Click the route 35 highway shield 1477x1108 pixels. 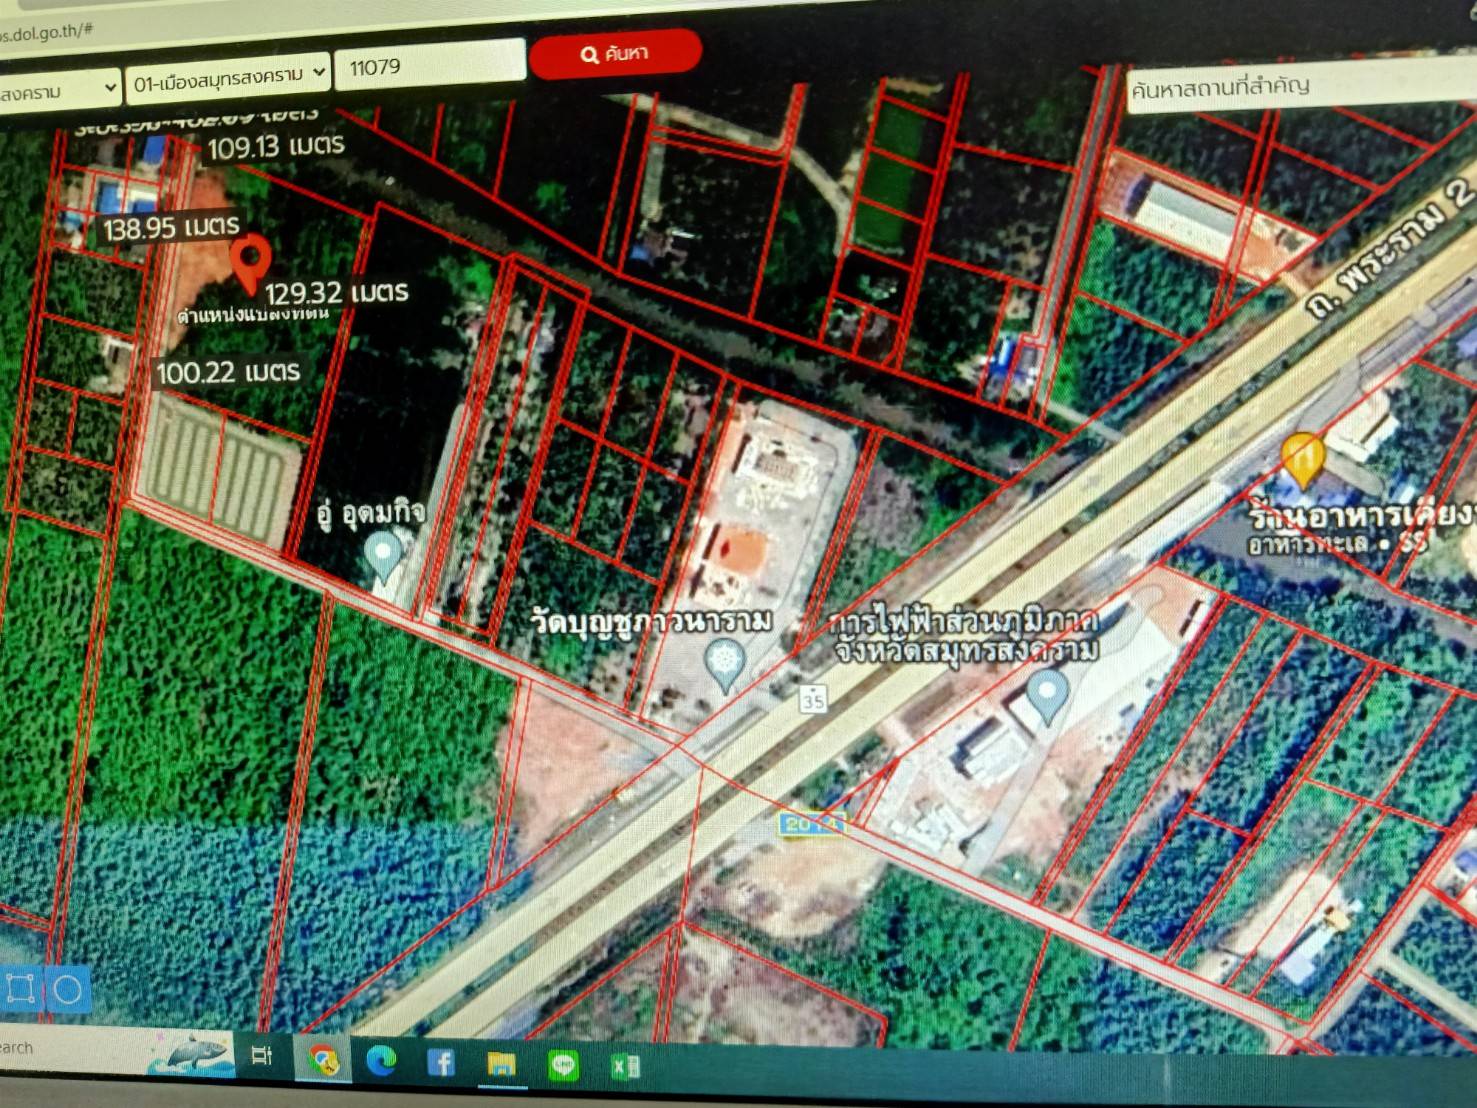pos(813,701)
